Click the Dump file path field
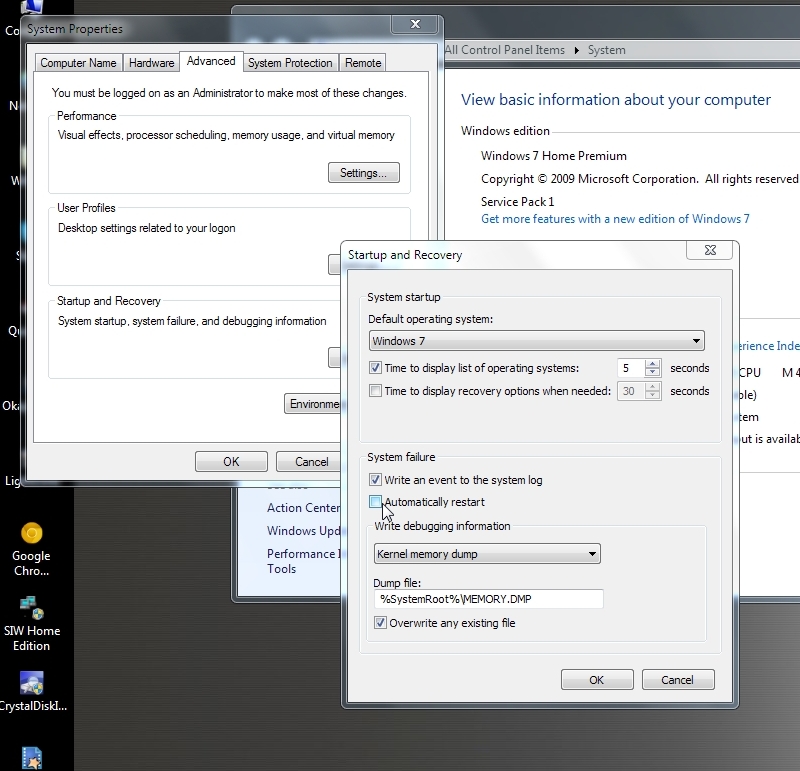The width and height of the screenshot is (800, 771). coord(488,599)
